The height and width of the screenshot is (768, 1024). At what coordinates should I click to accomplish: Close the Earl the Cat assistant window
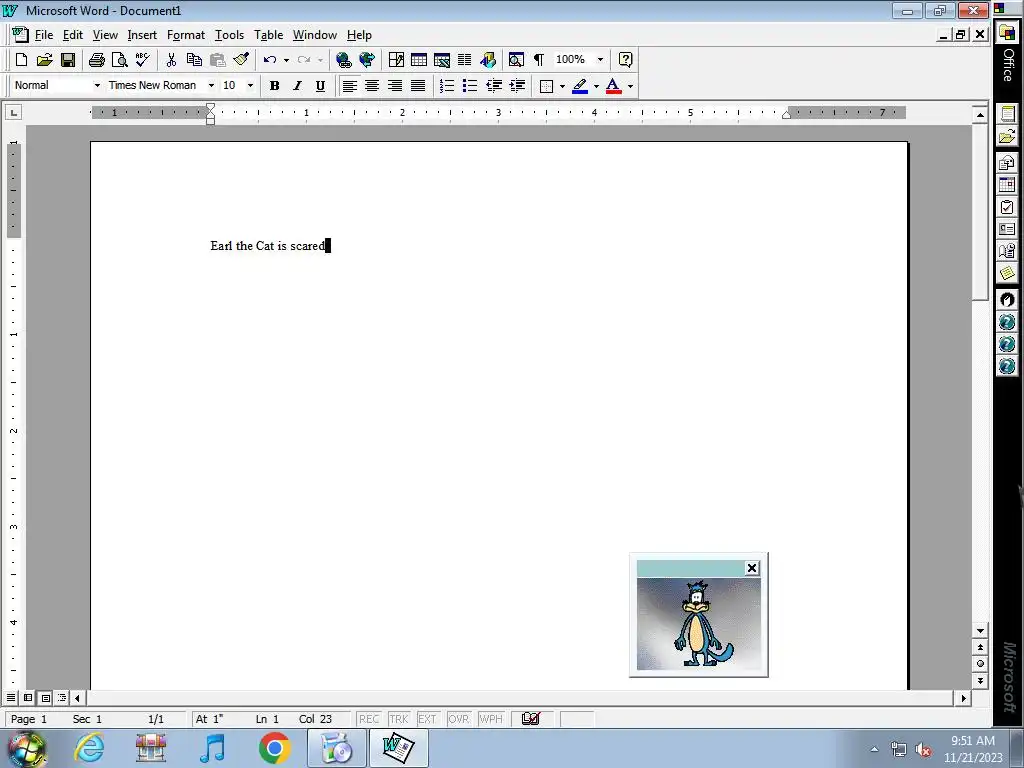click(752, 568)
